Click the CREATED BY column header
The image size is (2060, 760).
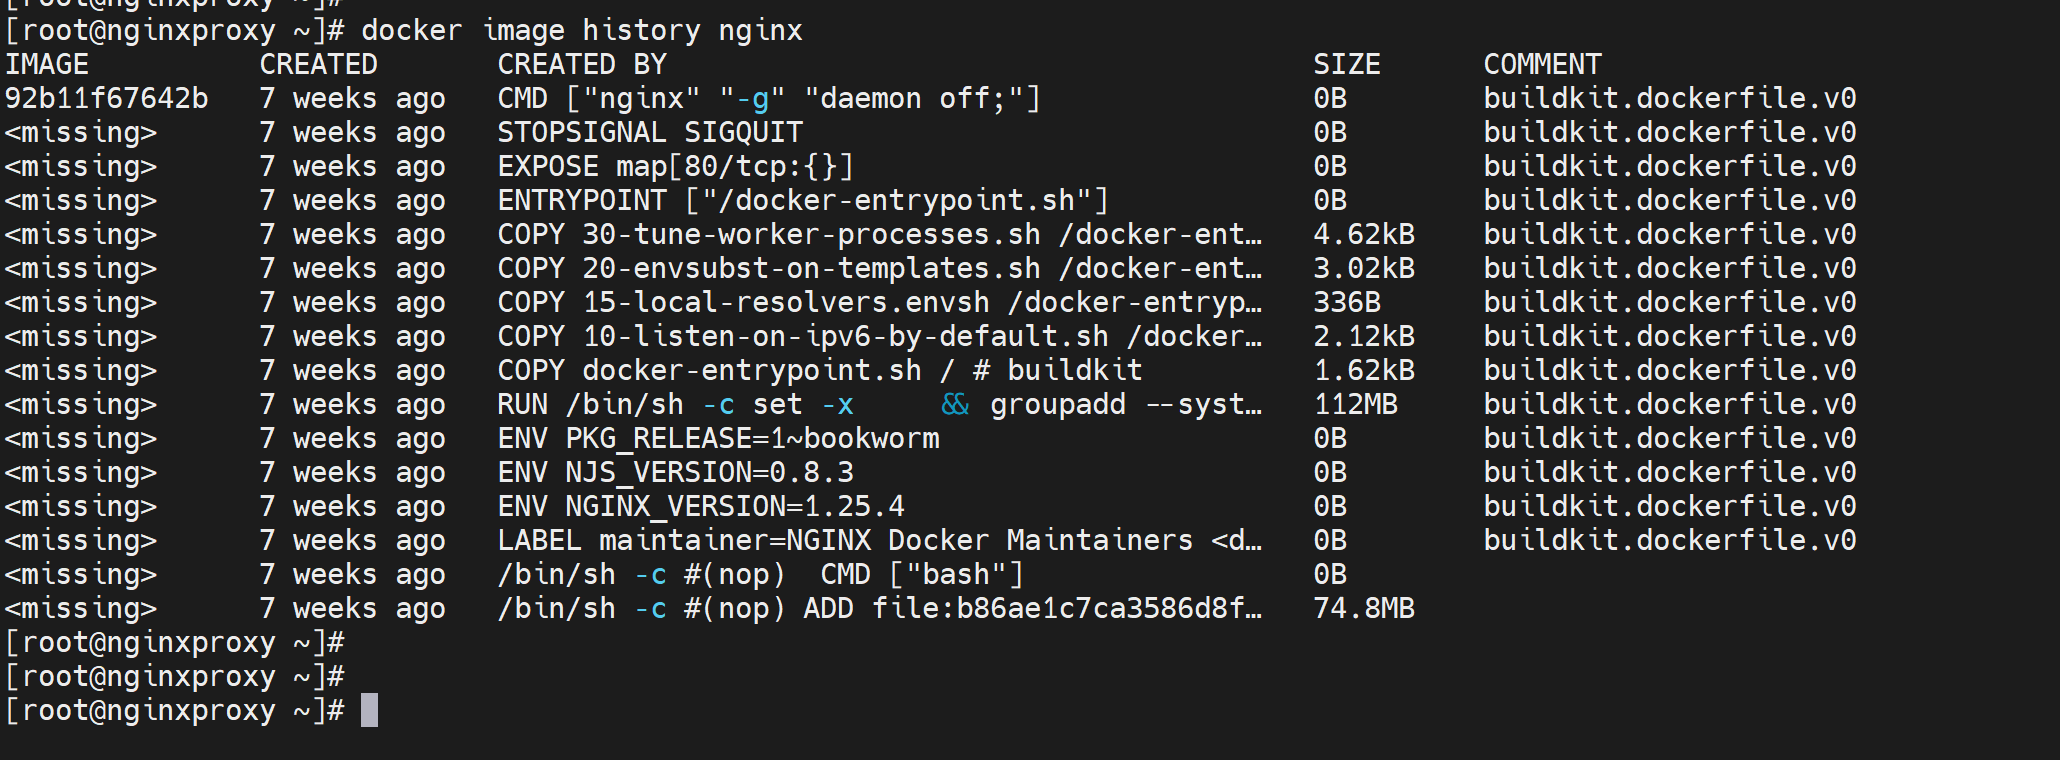pos(582,64)
